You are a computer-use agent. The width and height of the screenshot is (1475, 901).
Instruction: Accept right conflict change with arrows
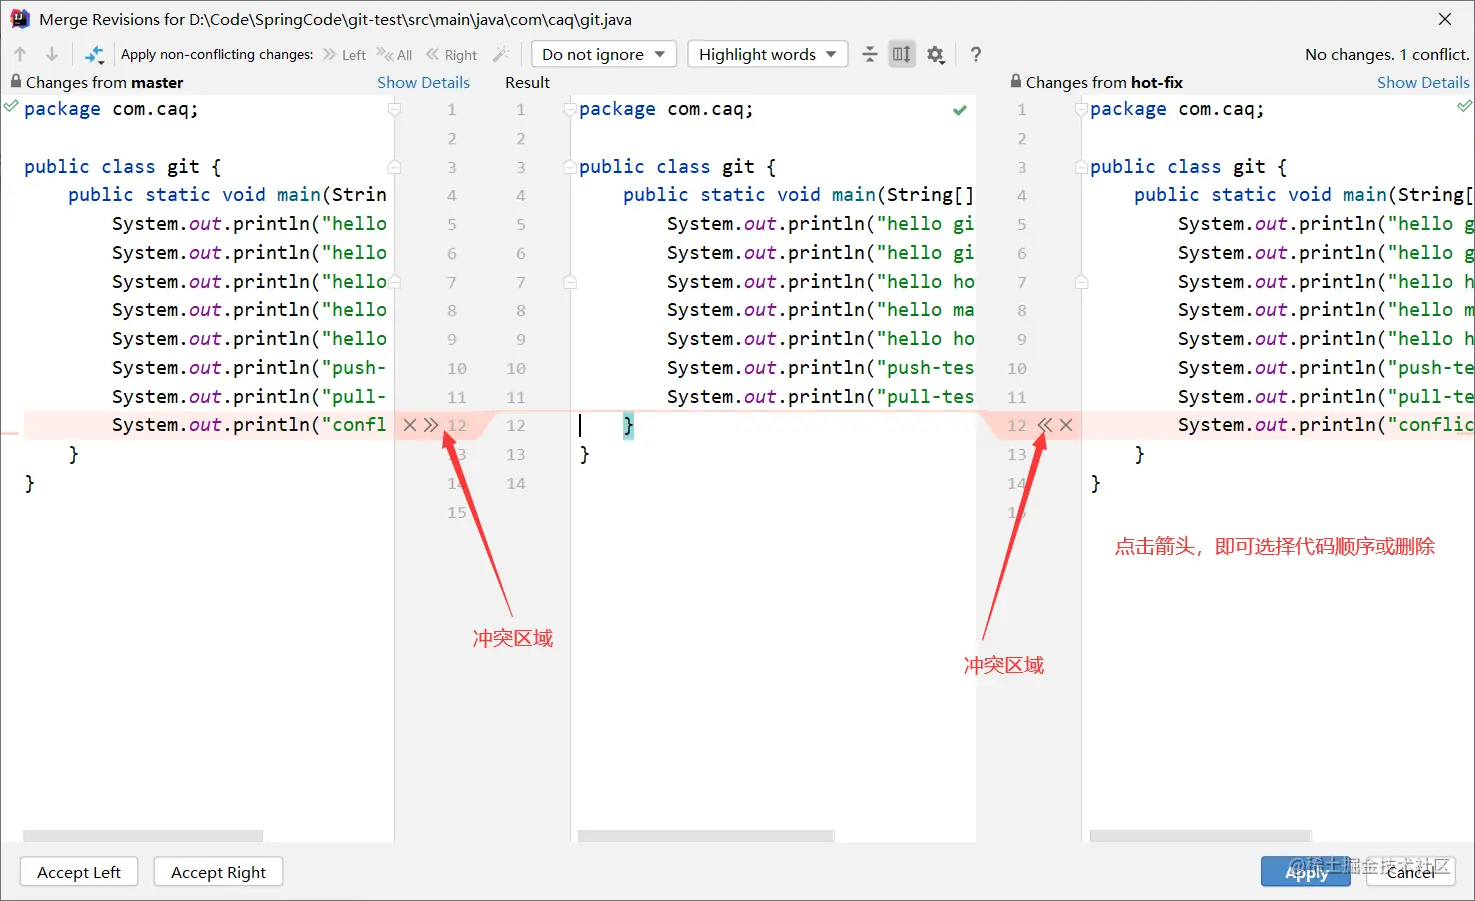click(1044, 425)
